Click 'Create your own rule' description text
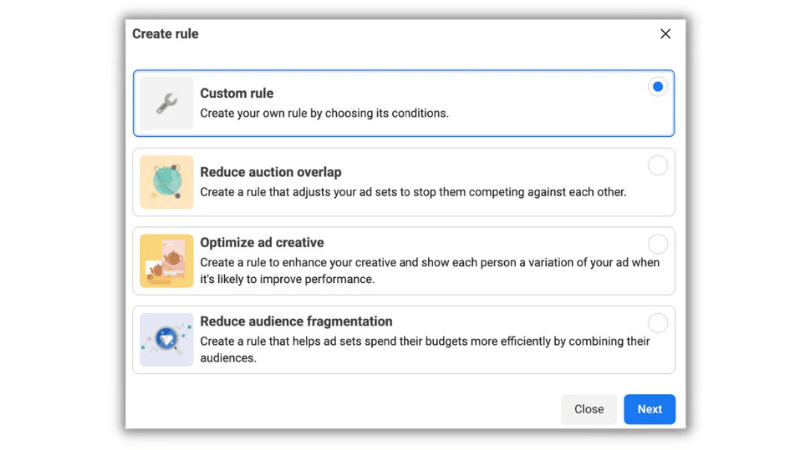The image size is (800, 450). 324,113
